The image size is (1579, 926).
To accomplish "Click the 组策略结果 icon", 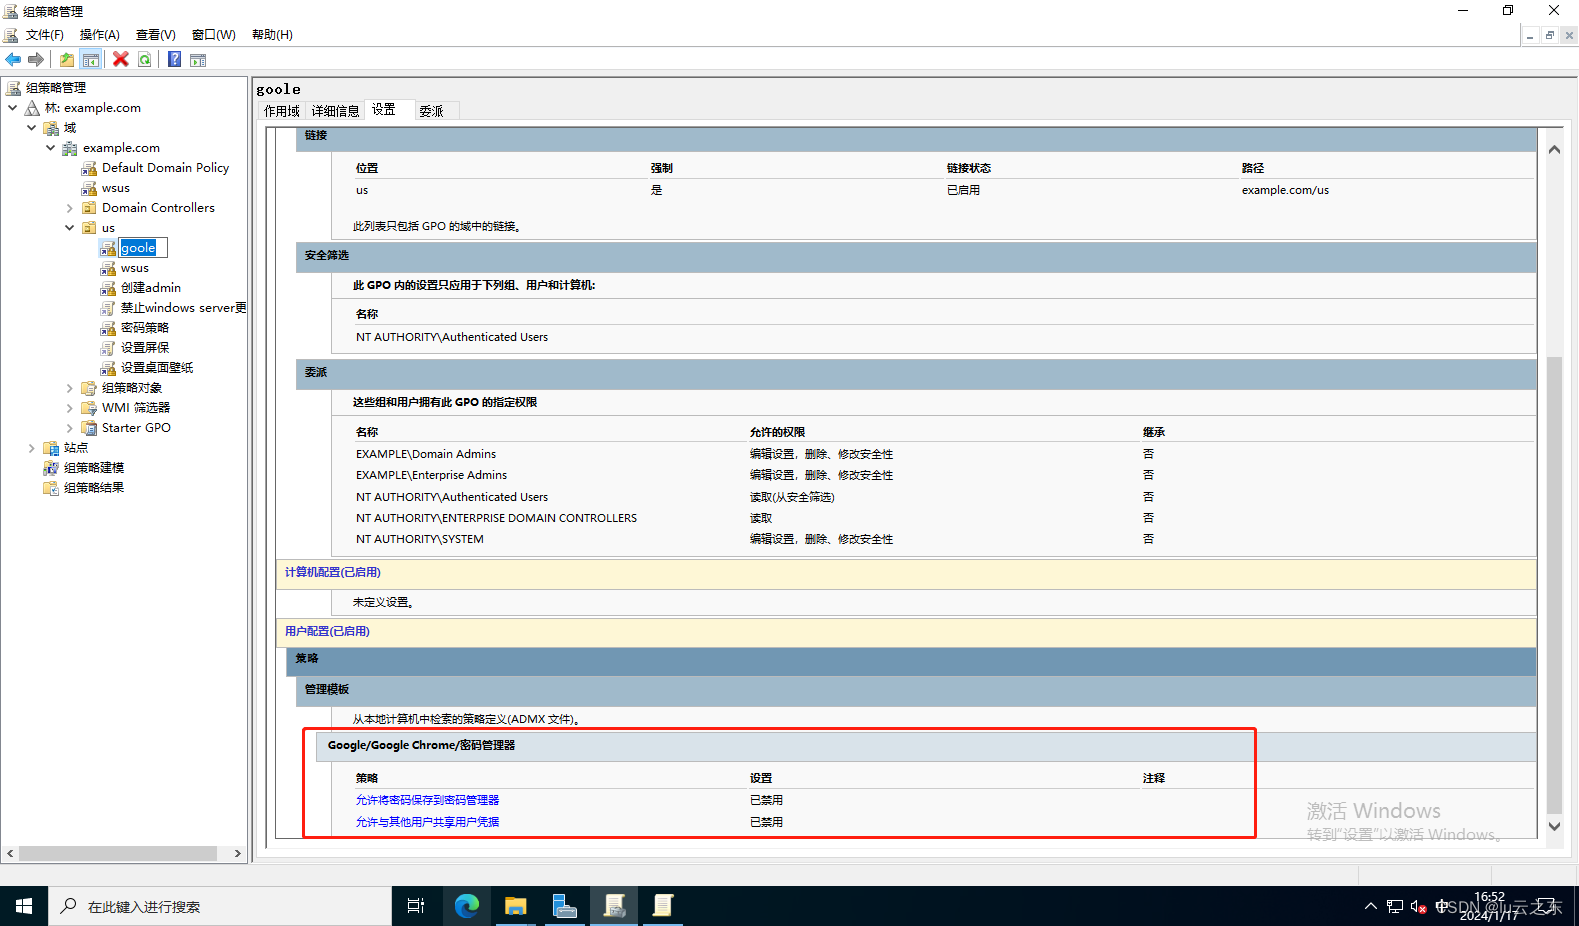I will pyautogui.click(x=51, y=488).
